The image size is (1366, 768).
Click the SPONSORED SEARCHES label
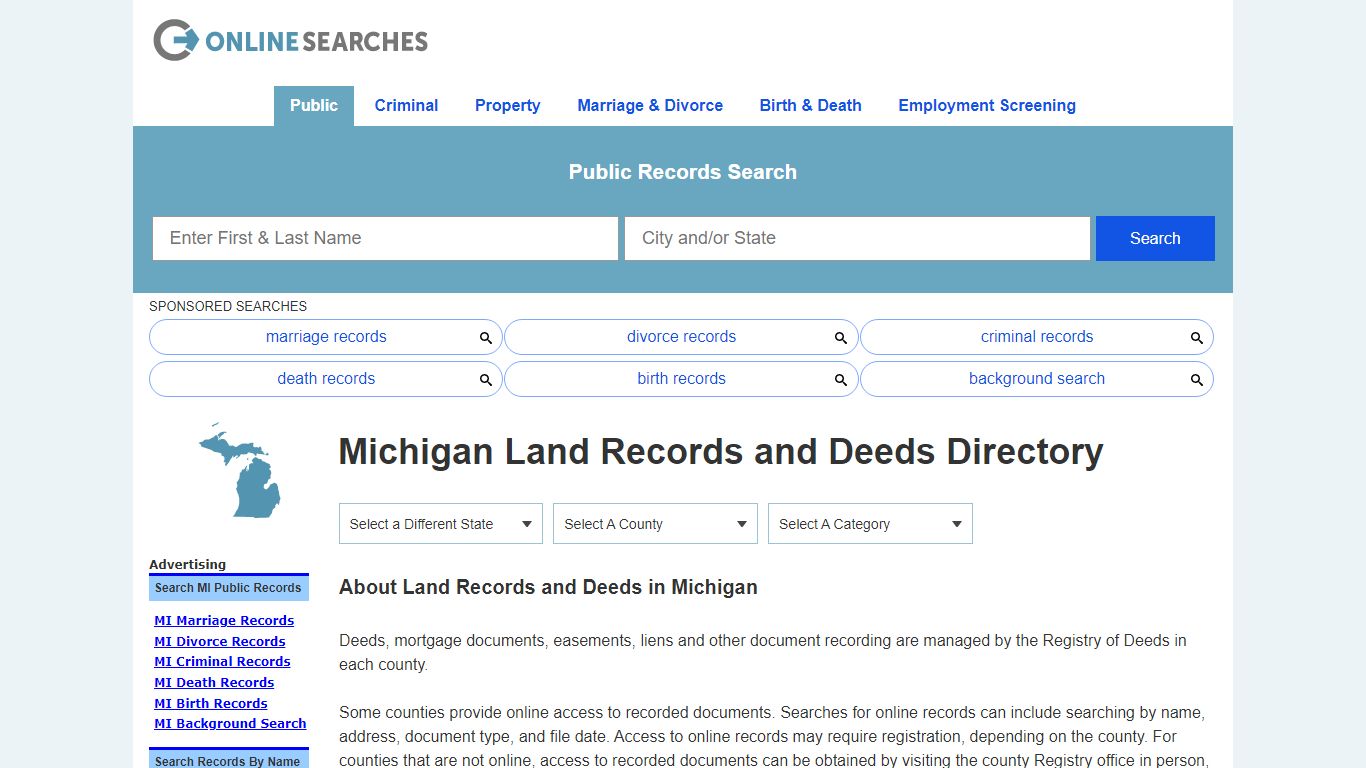228,306
